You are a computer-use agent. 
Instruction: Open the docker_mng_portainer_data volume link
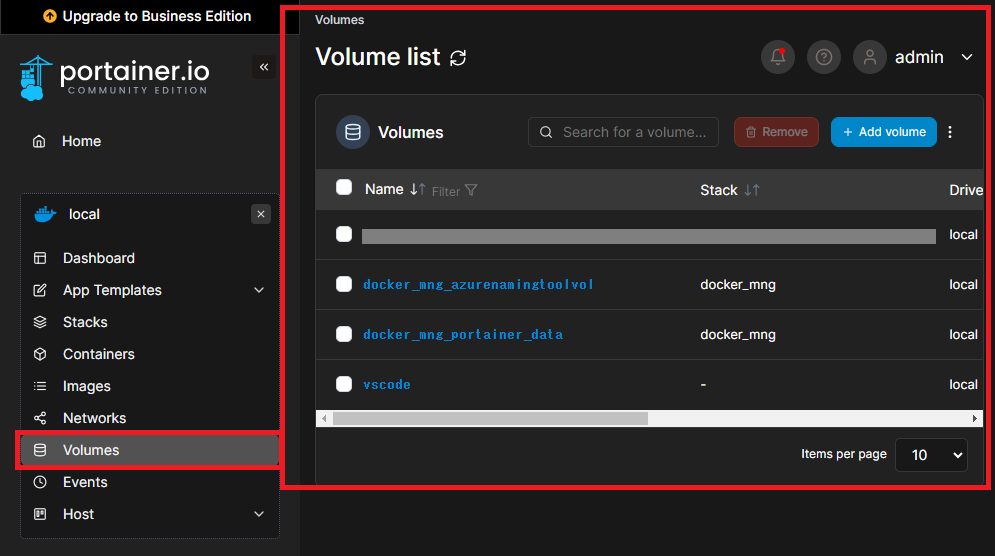tap(463, 334)
